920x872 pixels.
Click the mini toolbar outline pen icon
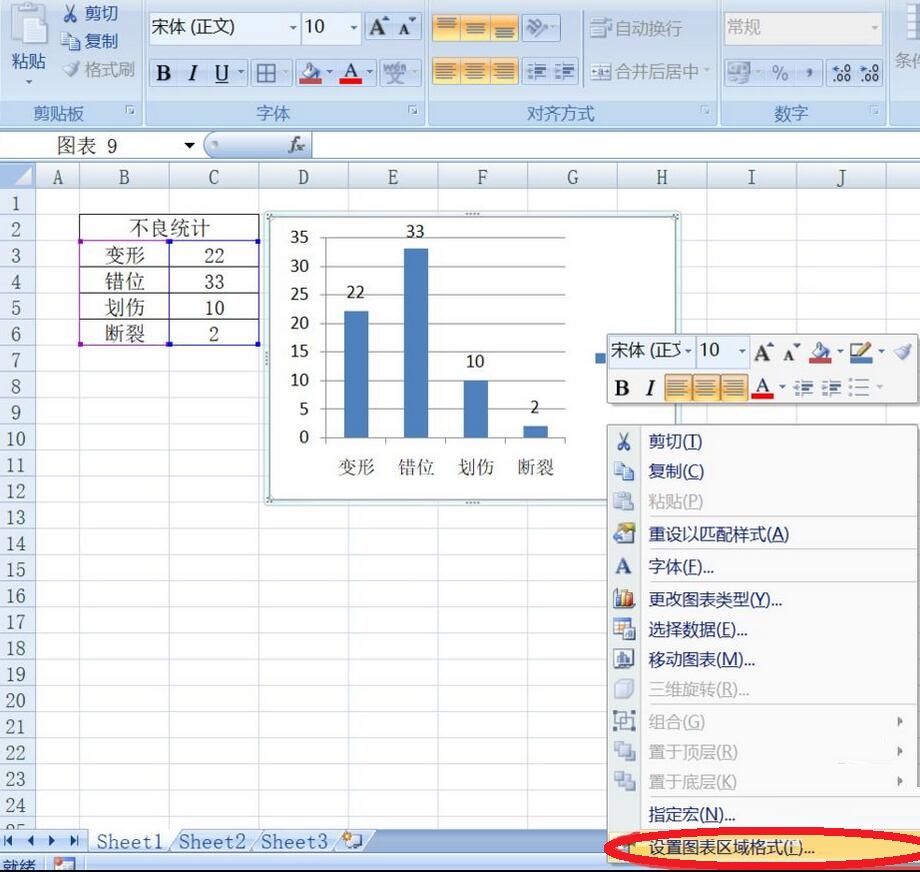tap(860, 351)
